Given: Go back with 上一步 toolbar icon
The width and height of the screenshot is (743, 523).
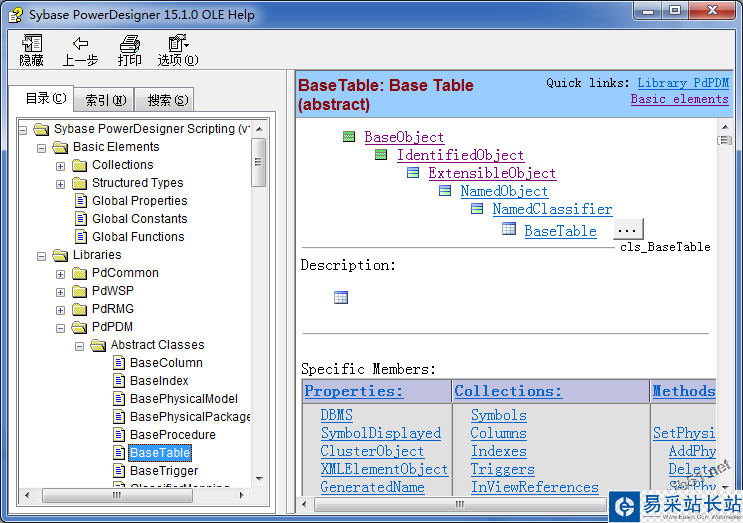Looking at the screenshot, I should pos(80,50).
